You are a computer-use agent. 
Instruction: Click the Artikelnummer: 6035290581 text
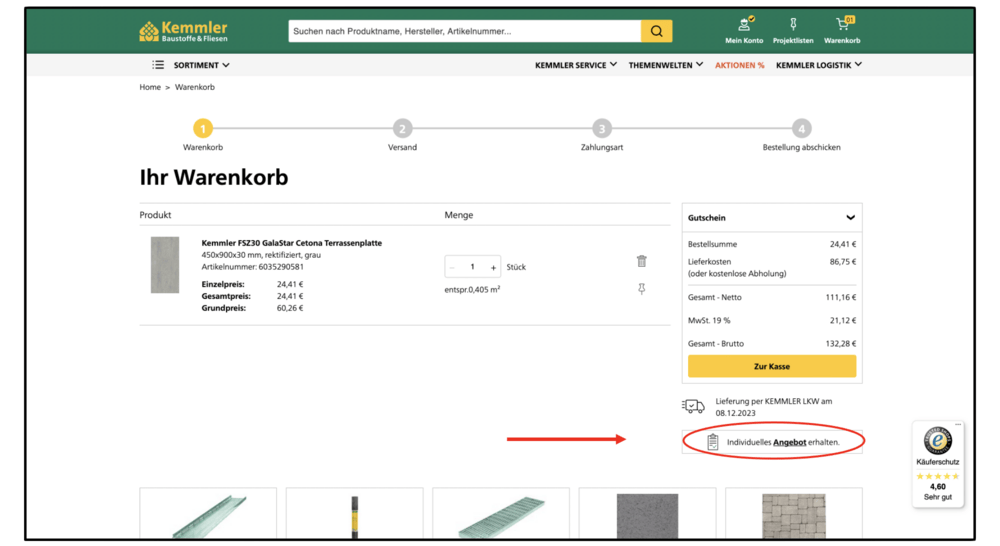click(x=253, y=267)
